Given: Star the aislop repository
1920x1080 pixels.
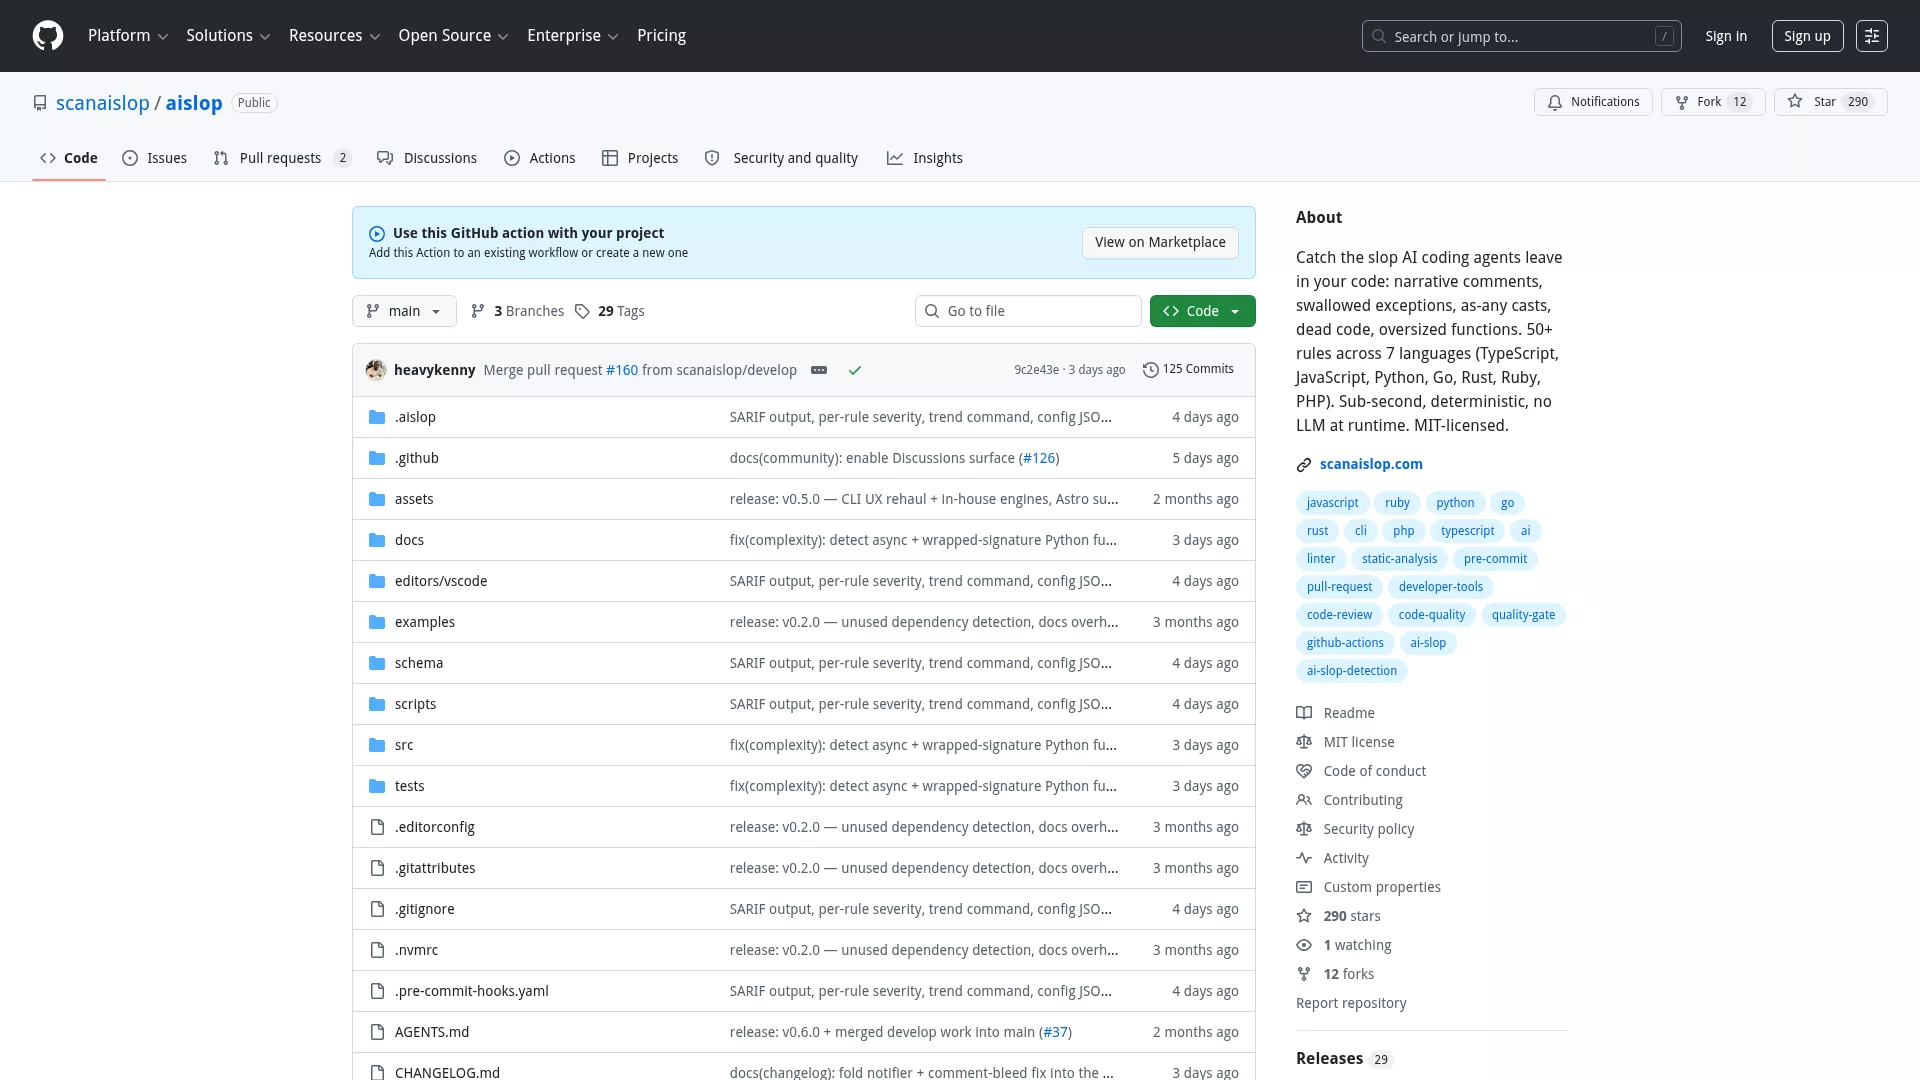Looking at the screenshot, I should click(x=1830, y=102).
